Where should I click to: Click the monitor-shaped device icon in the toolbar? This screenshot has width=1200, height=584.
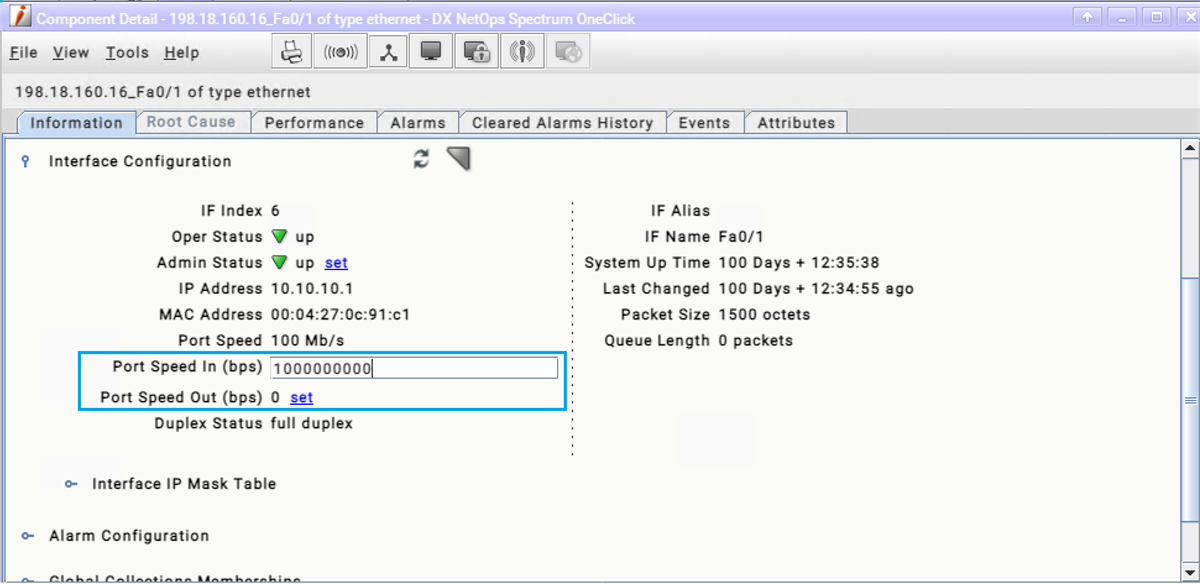tap(431, 50)
